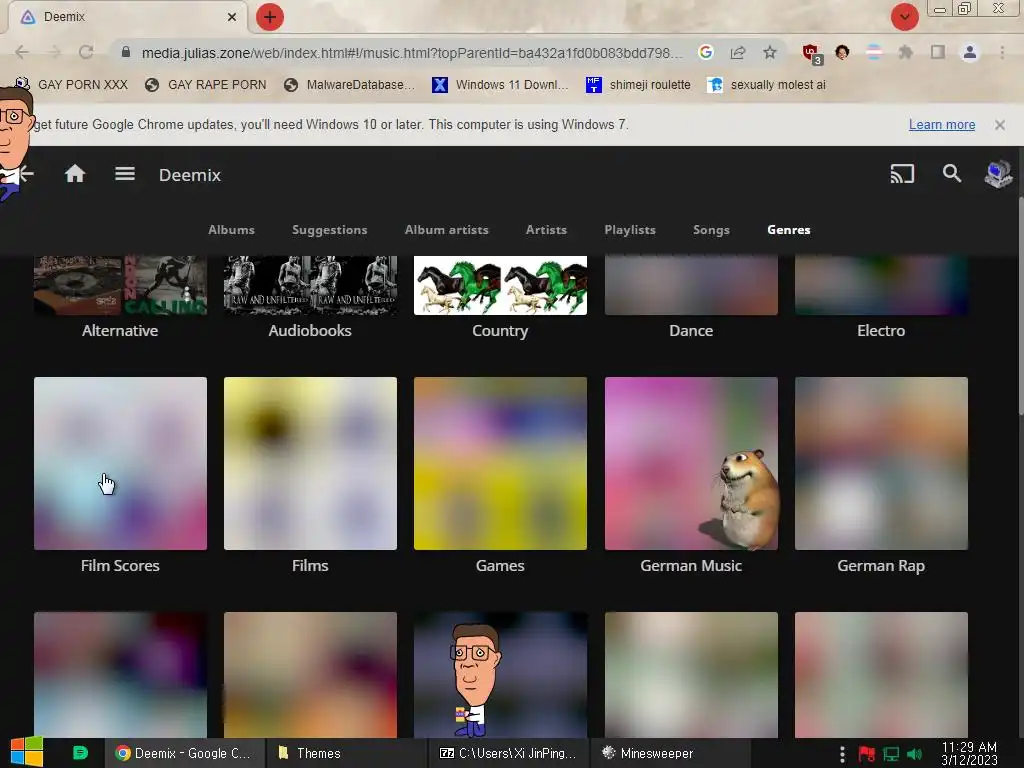Viewport: 1024px width, 768px height.
Task: Open the Windows 11 Downl... bookmark
Action: (x=501, y=85)
